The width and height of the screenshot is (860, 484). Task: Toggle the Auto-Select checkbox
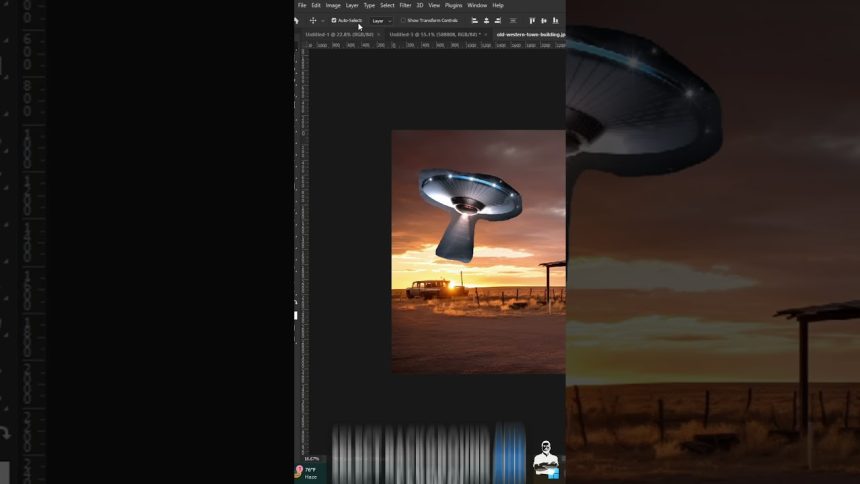click(x=333, y=20)
